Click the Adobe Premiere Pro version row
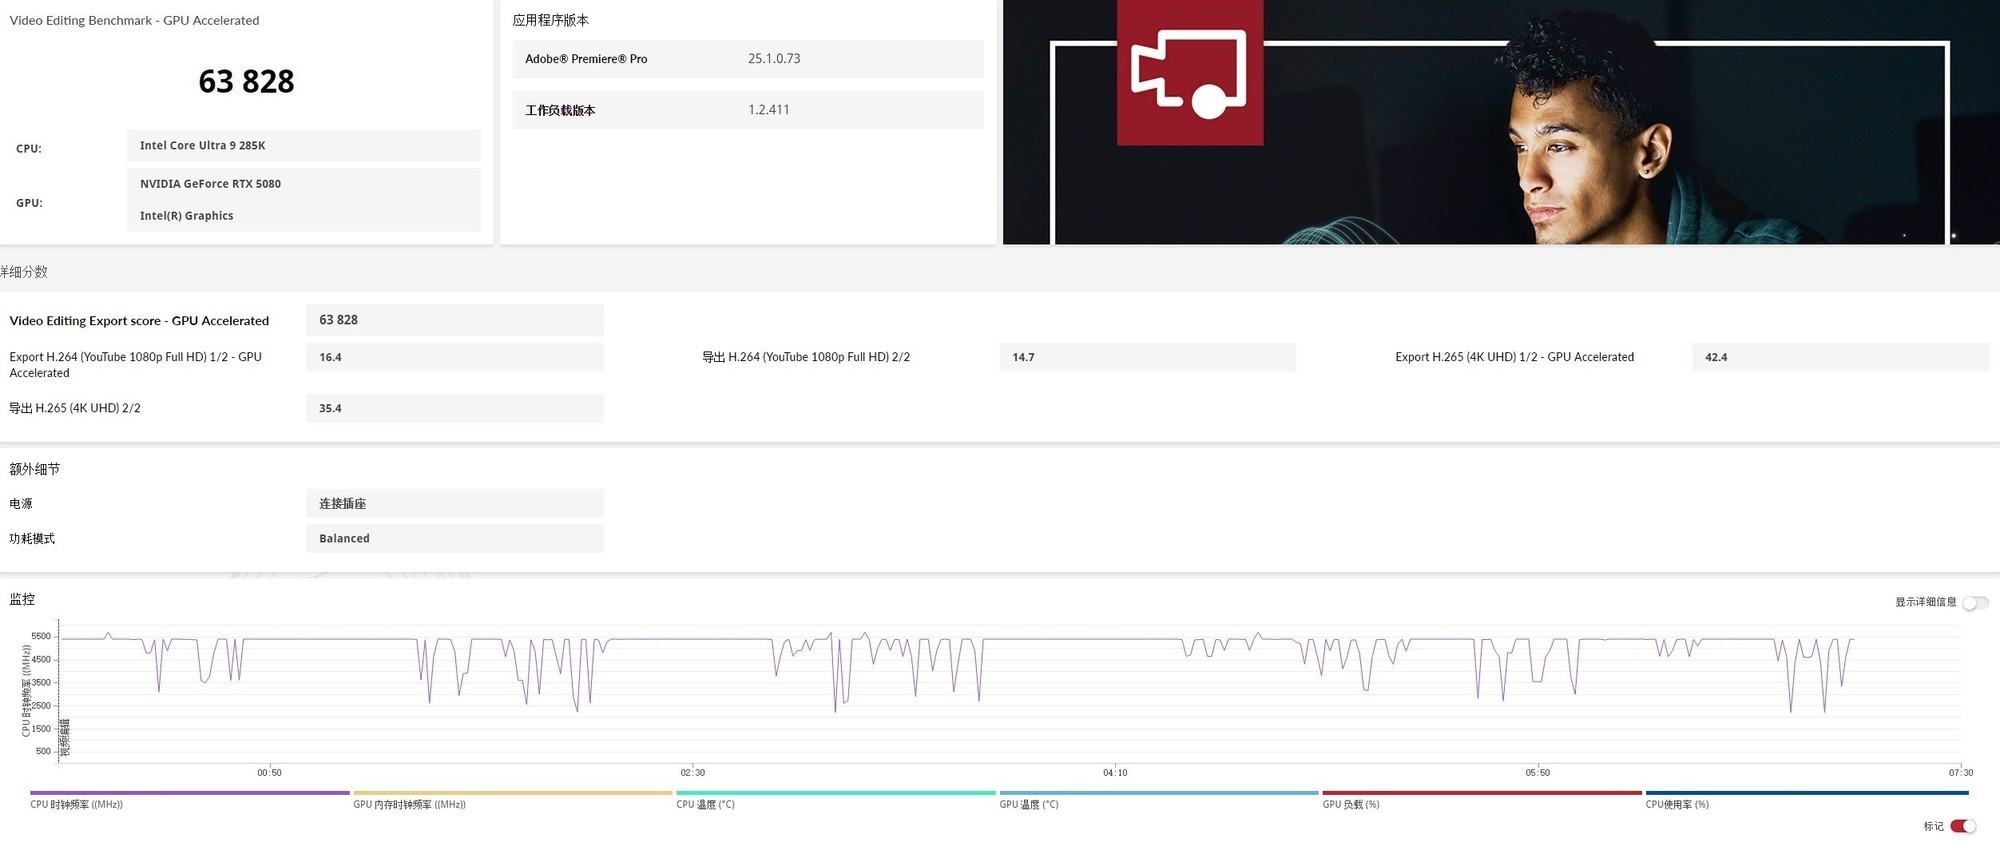This screenshot has height=866, width=2000. point(747,59)
